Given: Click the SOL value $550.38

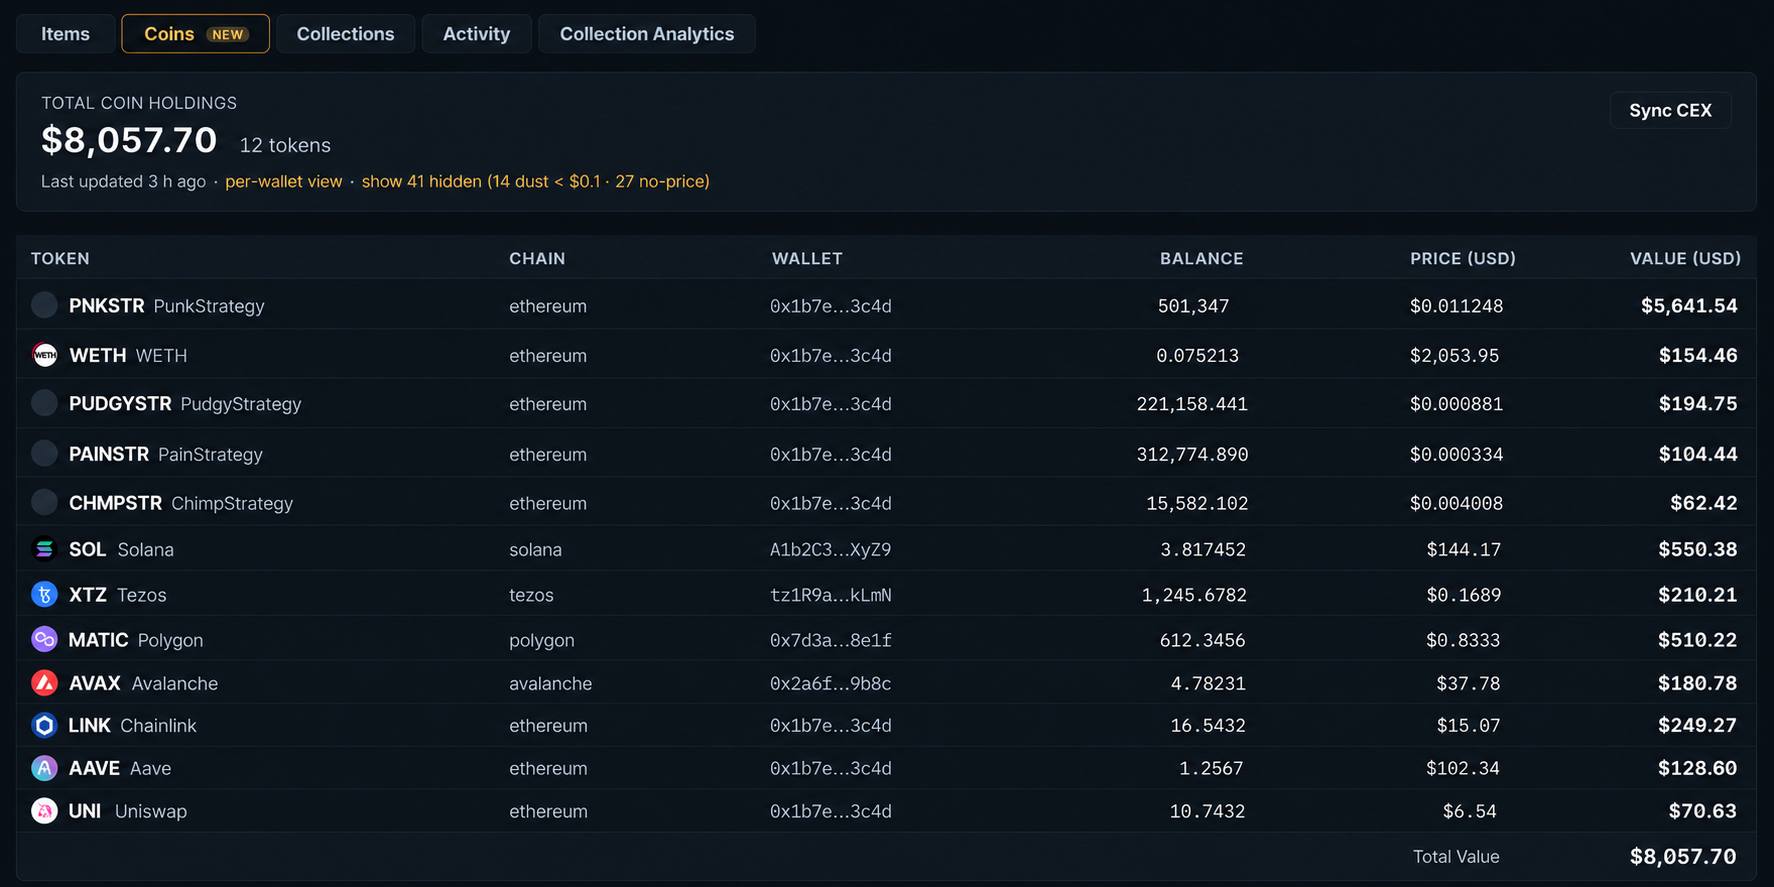Looking at the screenshot, I should (1697, 549).
